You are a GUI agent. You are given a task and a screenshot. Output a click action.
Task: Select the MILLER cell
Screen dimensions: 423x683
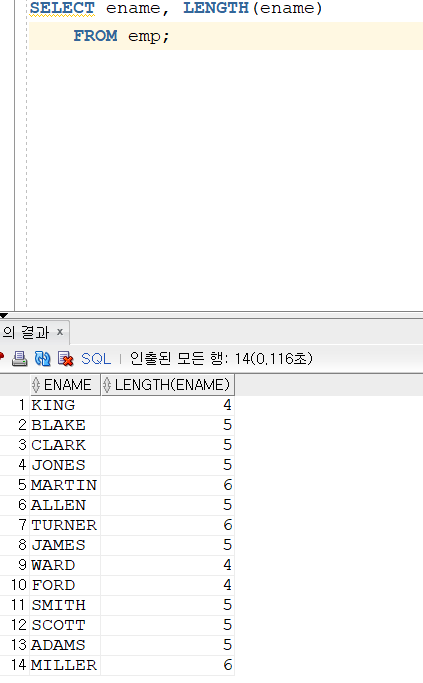[x=65, y=666]
